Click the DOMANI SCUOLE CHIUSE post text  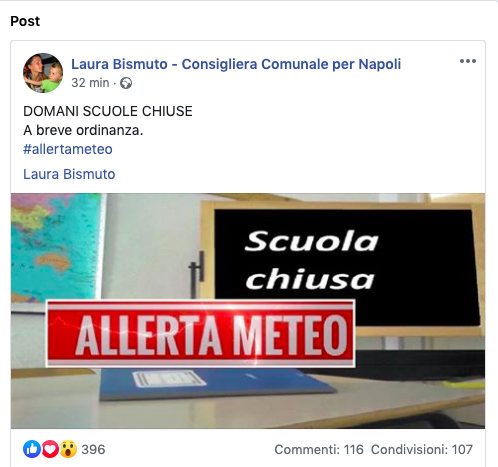(x=108, y=111)
